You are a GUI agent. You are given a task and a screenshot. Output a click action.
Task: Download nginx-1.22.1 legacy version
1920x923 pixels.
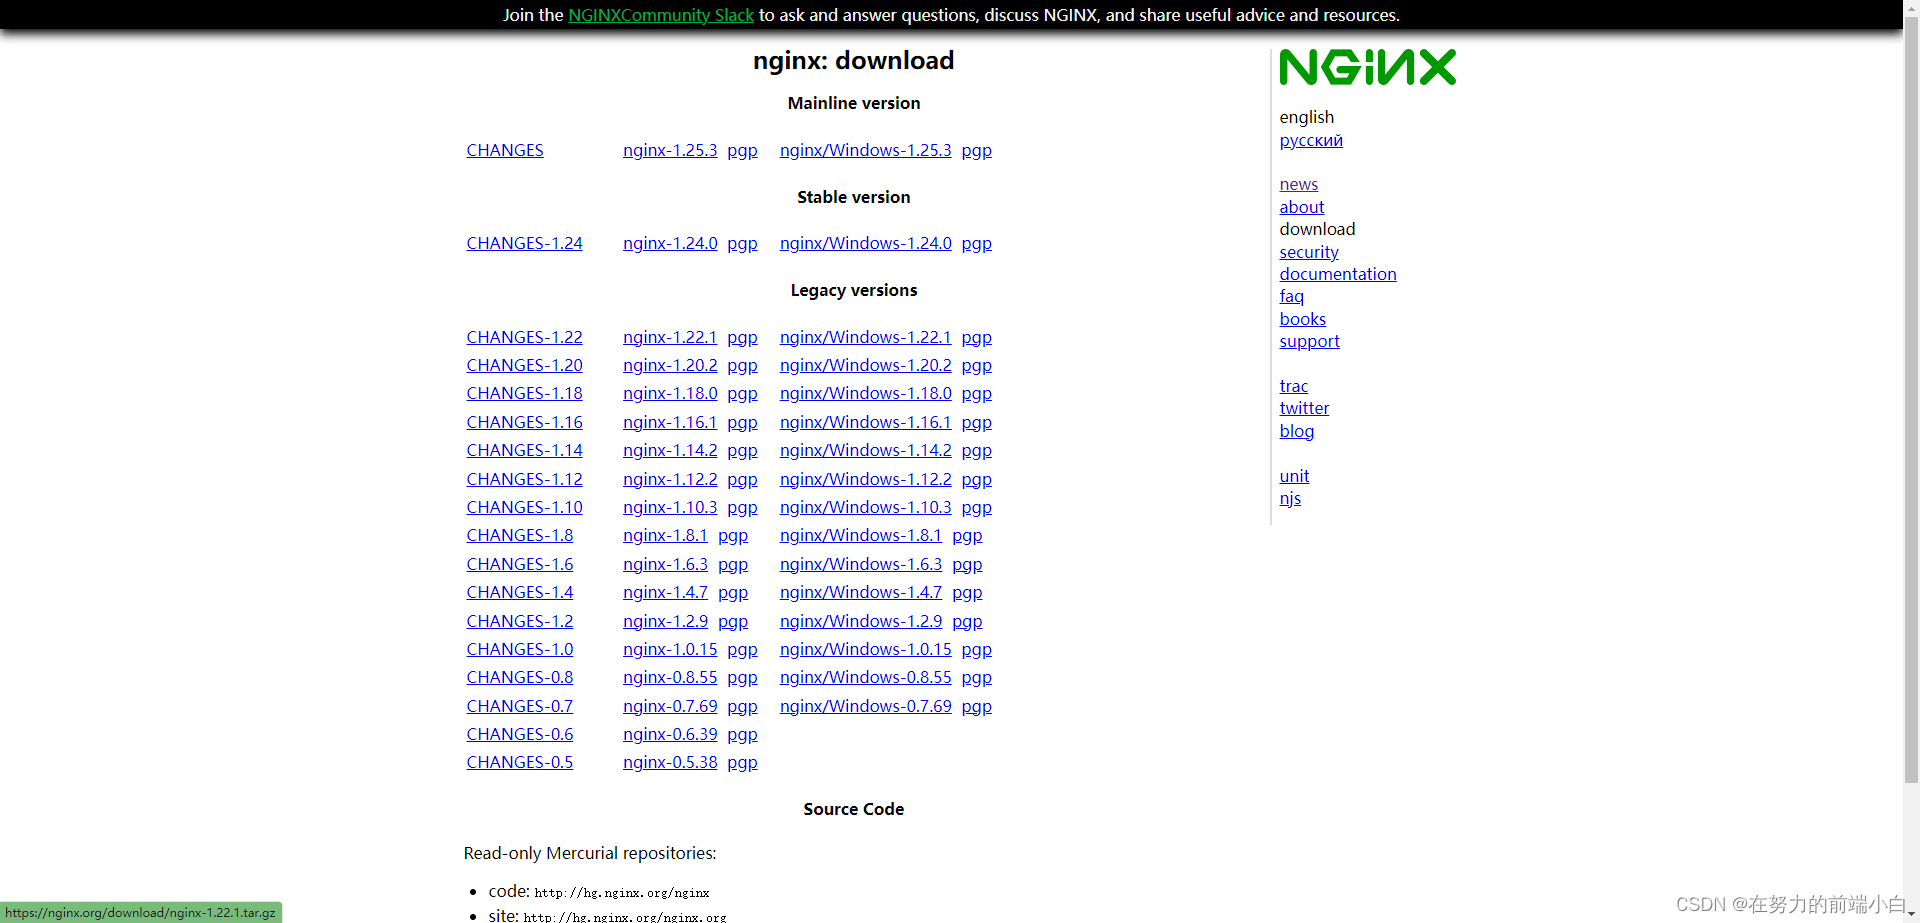(x=670, y=337)
